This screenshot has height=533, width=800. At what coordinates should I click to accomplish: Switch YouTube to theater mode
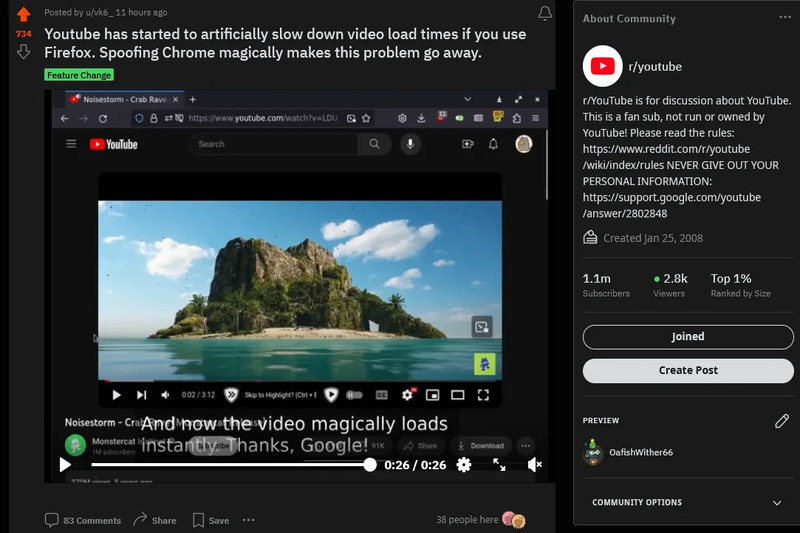click(x=458, y=395)
